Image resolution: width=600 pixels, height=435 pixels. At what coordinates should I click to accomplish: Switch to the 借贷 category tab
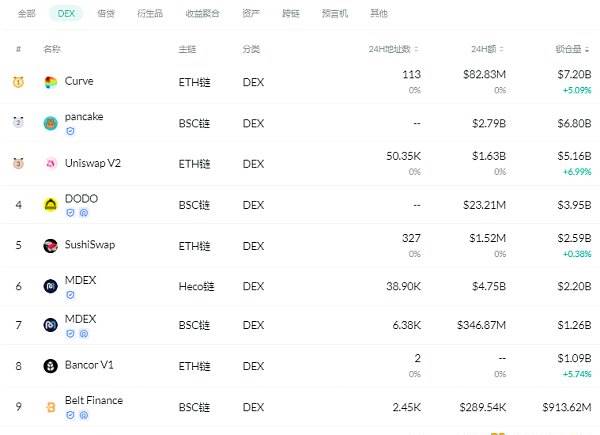105,14
